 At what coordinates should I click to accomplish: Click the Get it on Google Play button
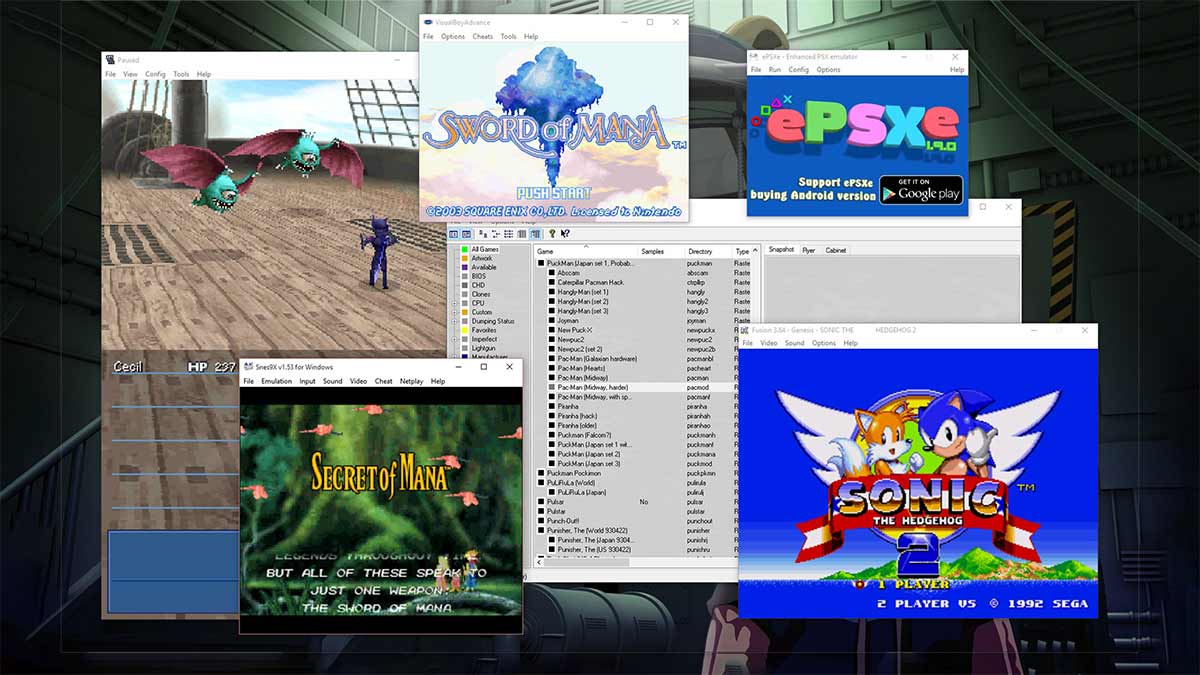tap(921, 189)
